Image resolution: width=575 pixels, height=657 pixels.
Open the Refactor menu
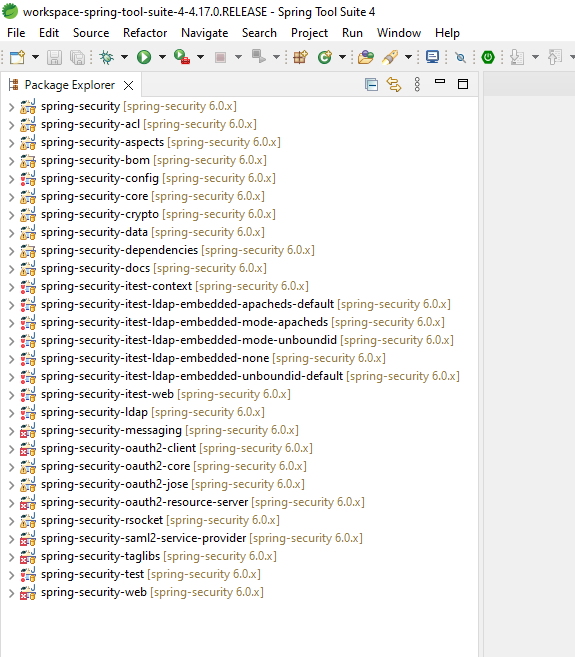pyautogui.click(x=145, y=33)
